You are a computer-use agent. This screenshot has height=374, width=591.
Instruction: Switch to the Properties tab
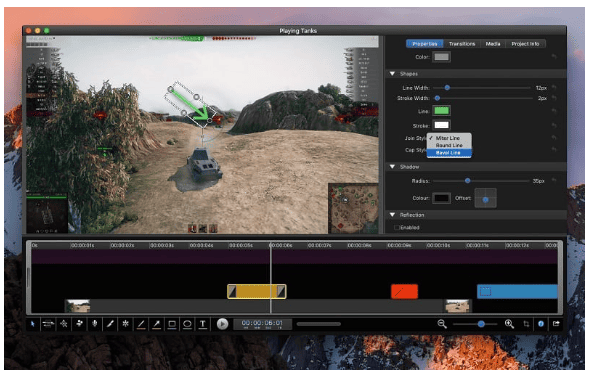[x=425, y=44]
